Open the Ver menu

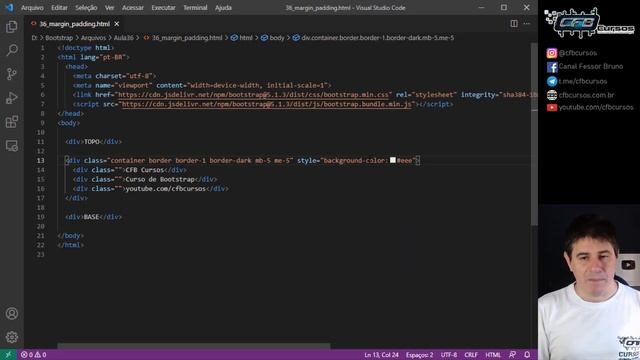tap(109, 8)
